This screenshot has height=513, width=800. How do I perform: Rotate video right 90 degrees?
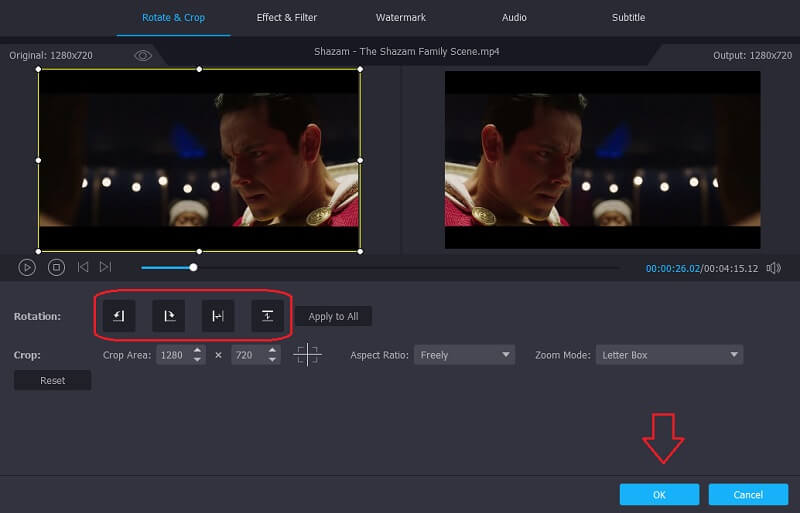169,316
